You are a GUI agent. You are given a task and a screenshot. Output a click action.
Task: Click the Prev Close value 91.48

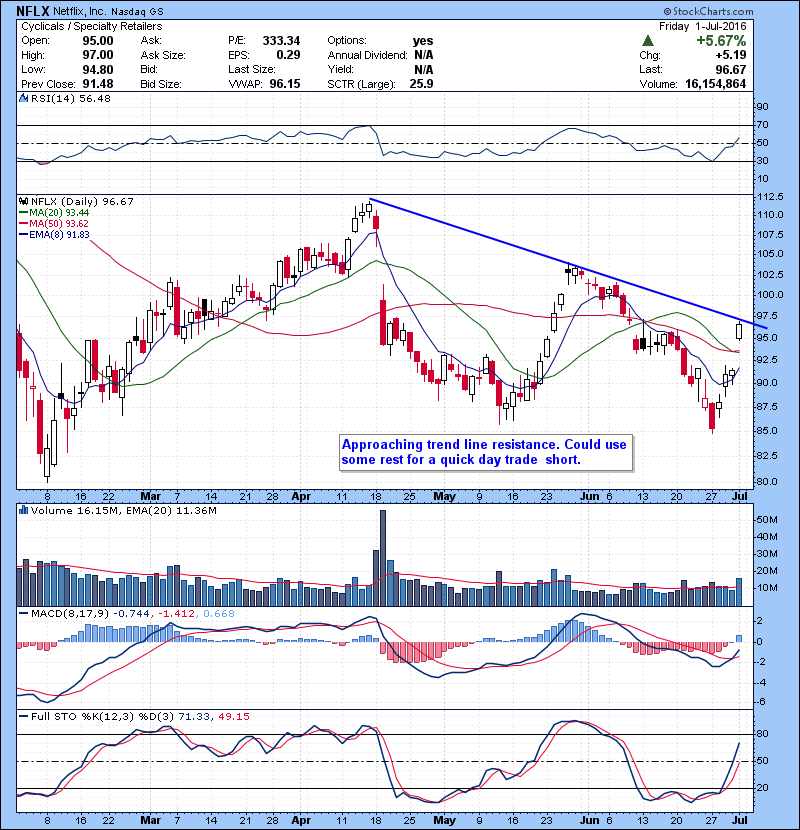tap(98, 84)
